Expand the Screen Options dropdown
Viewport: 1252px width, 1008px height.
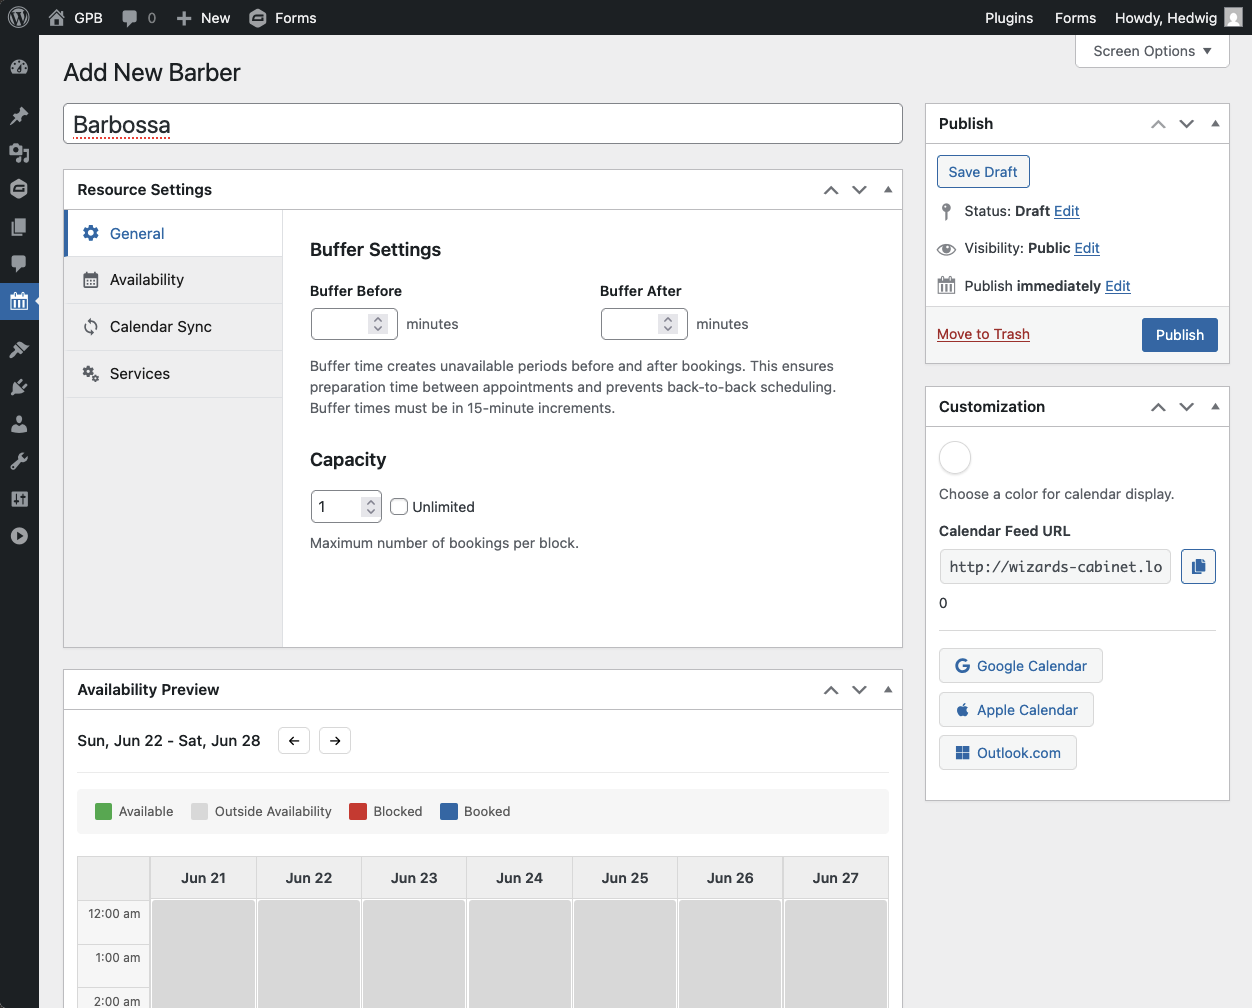click(x=1152, y=51)
